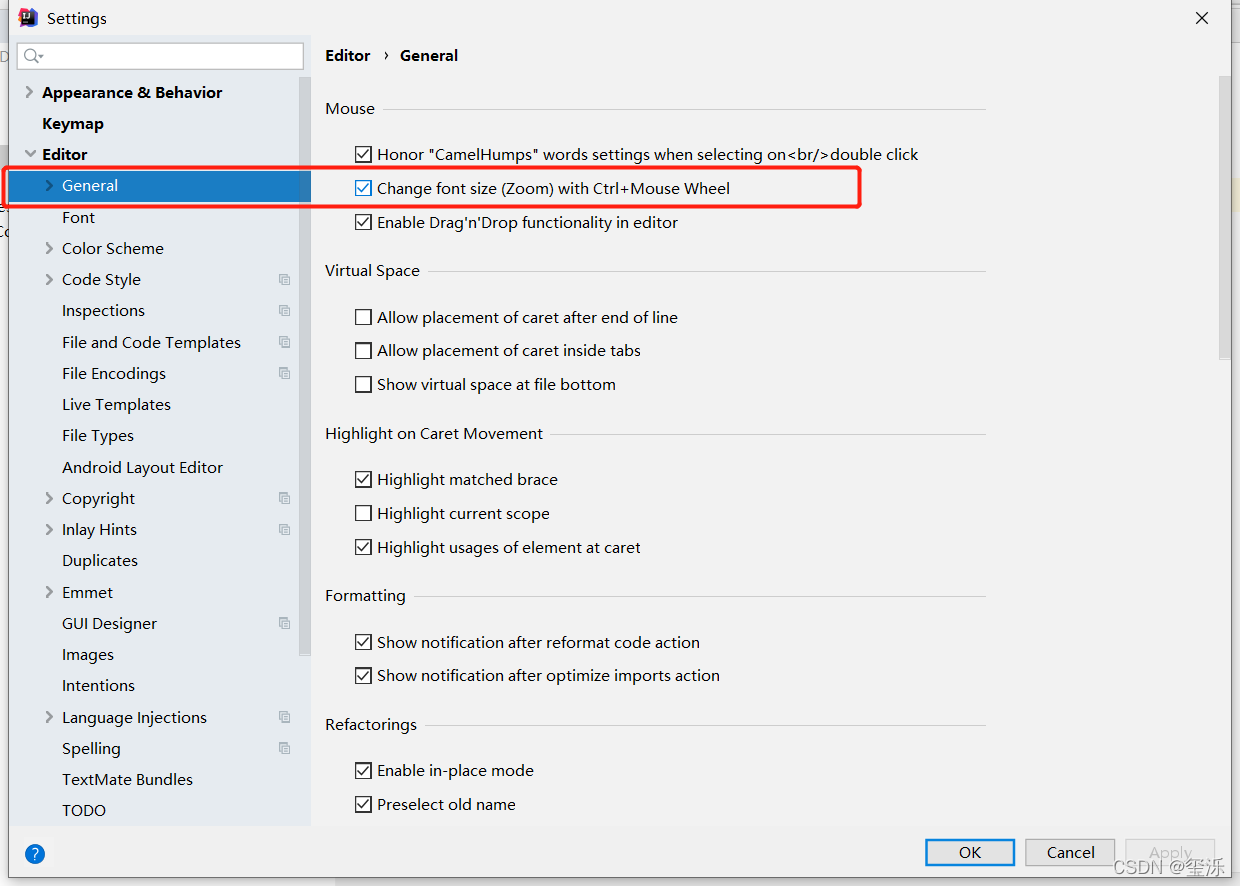Select TODO in the settings tree

[x=84, y=810]
